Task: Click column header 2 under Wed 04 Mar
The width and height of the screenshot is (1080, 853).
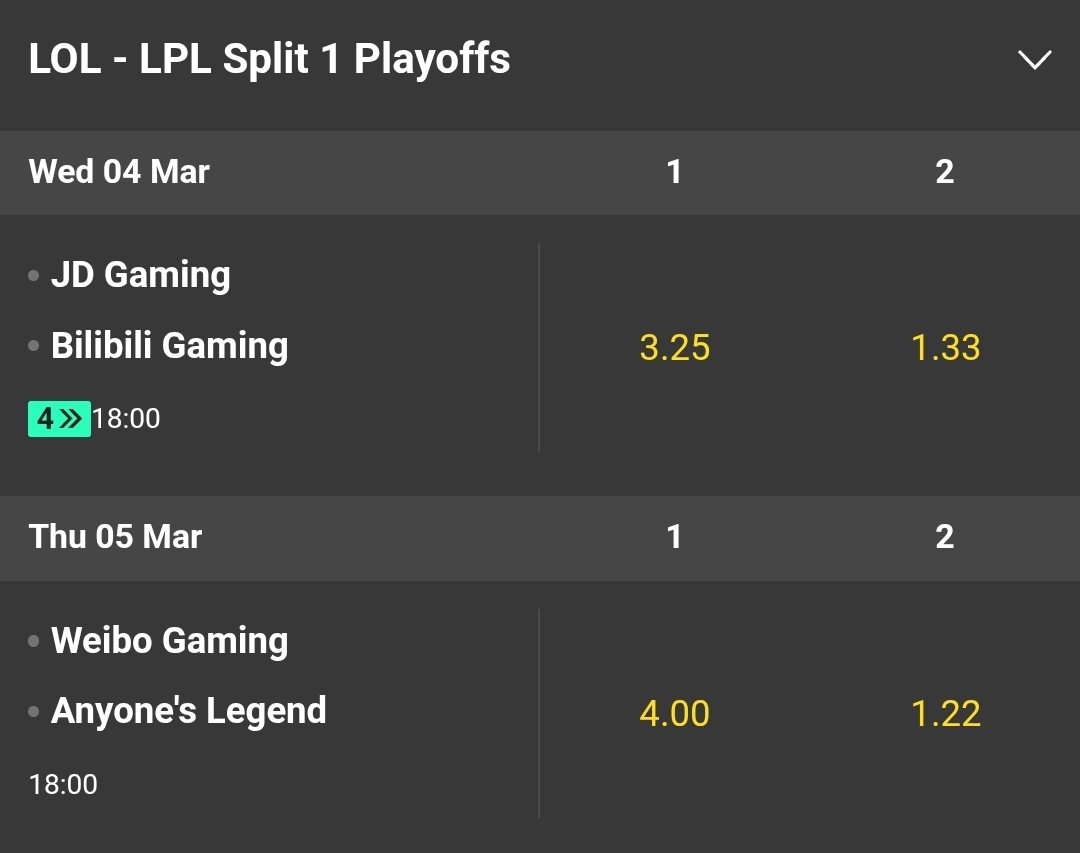Action: click(944, 172)
